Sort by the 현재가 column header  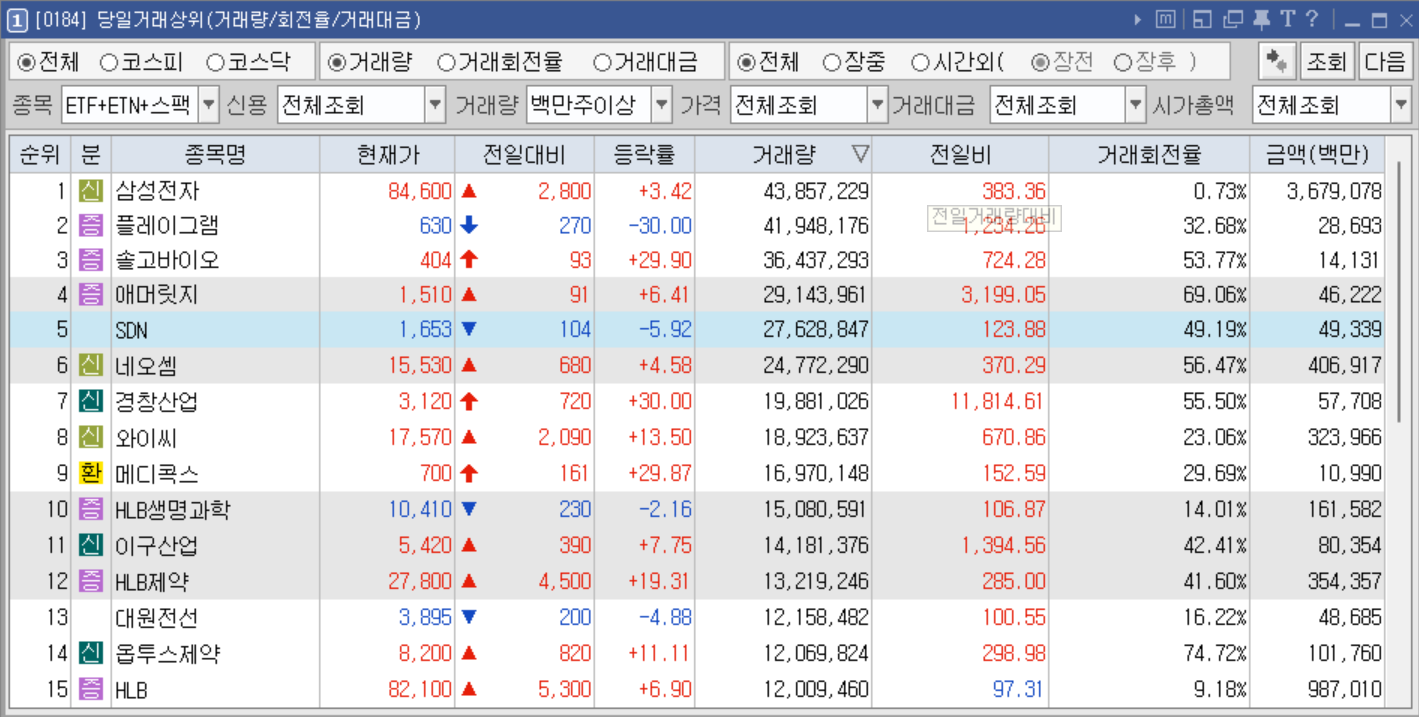coord(387,154)
